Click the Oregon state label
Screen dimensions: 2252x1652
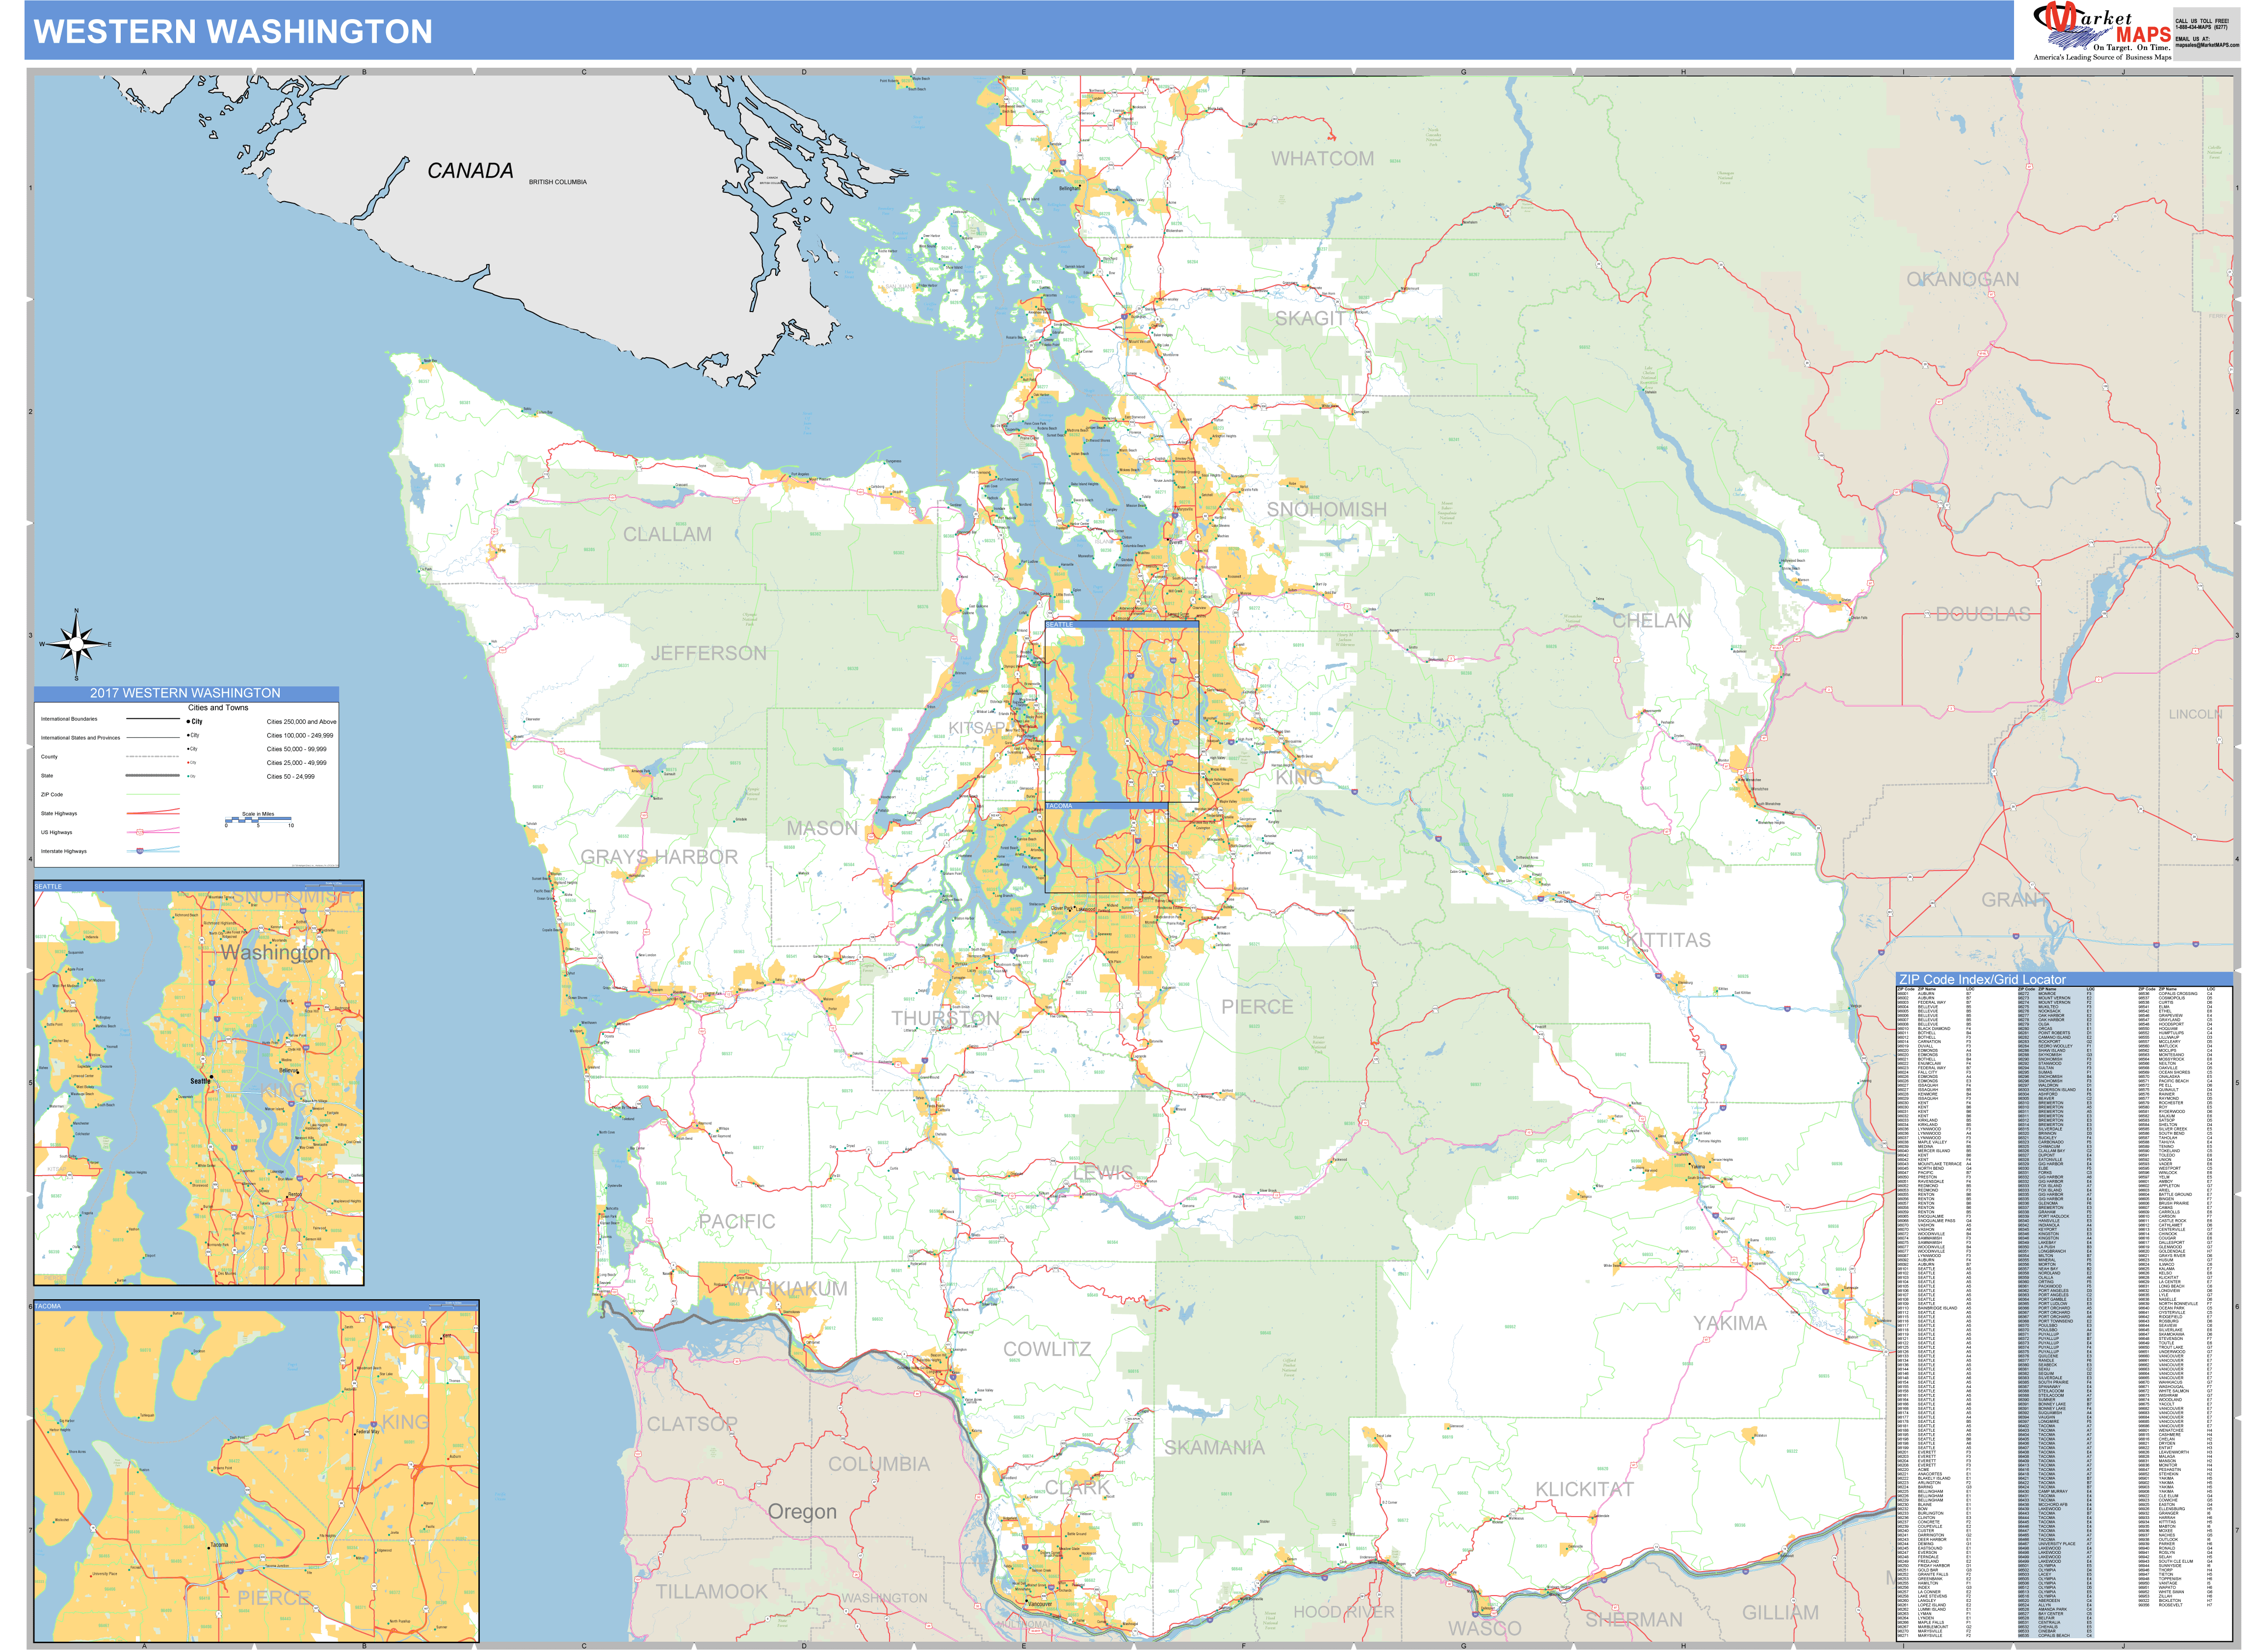(x=802, y=1512)
